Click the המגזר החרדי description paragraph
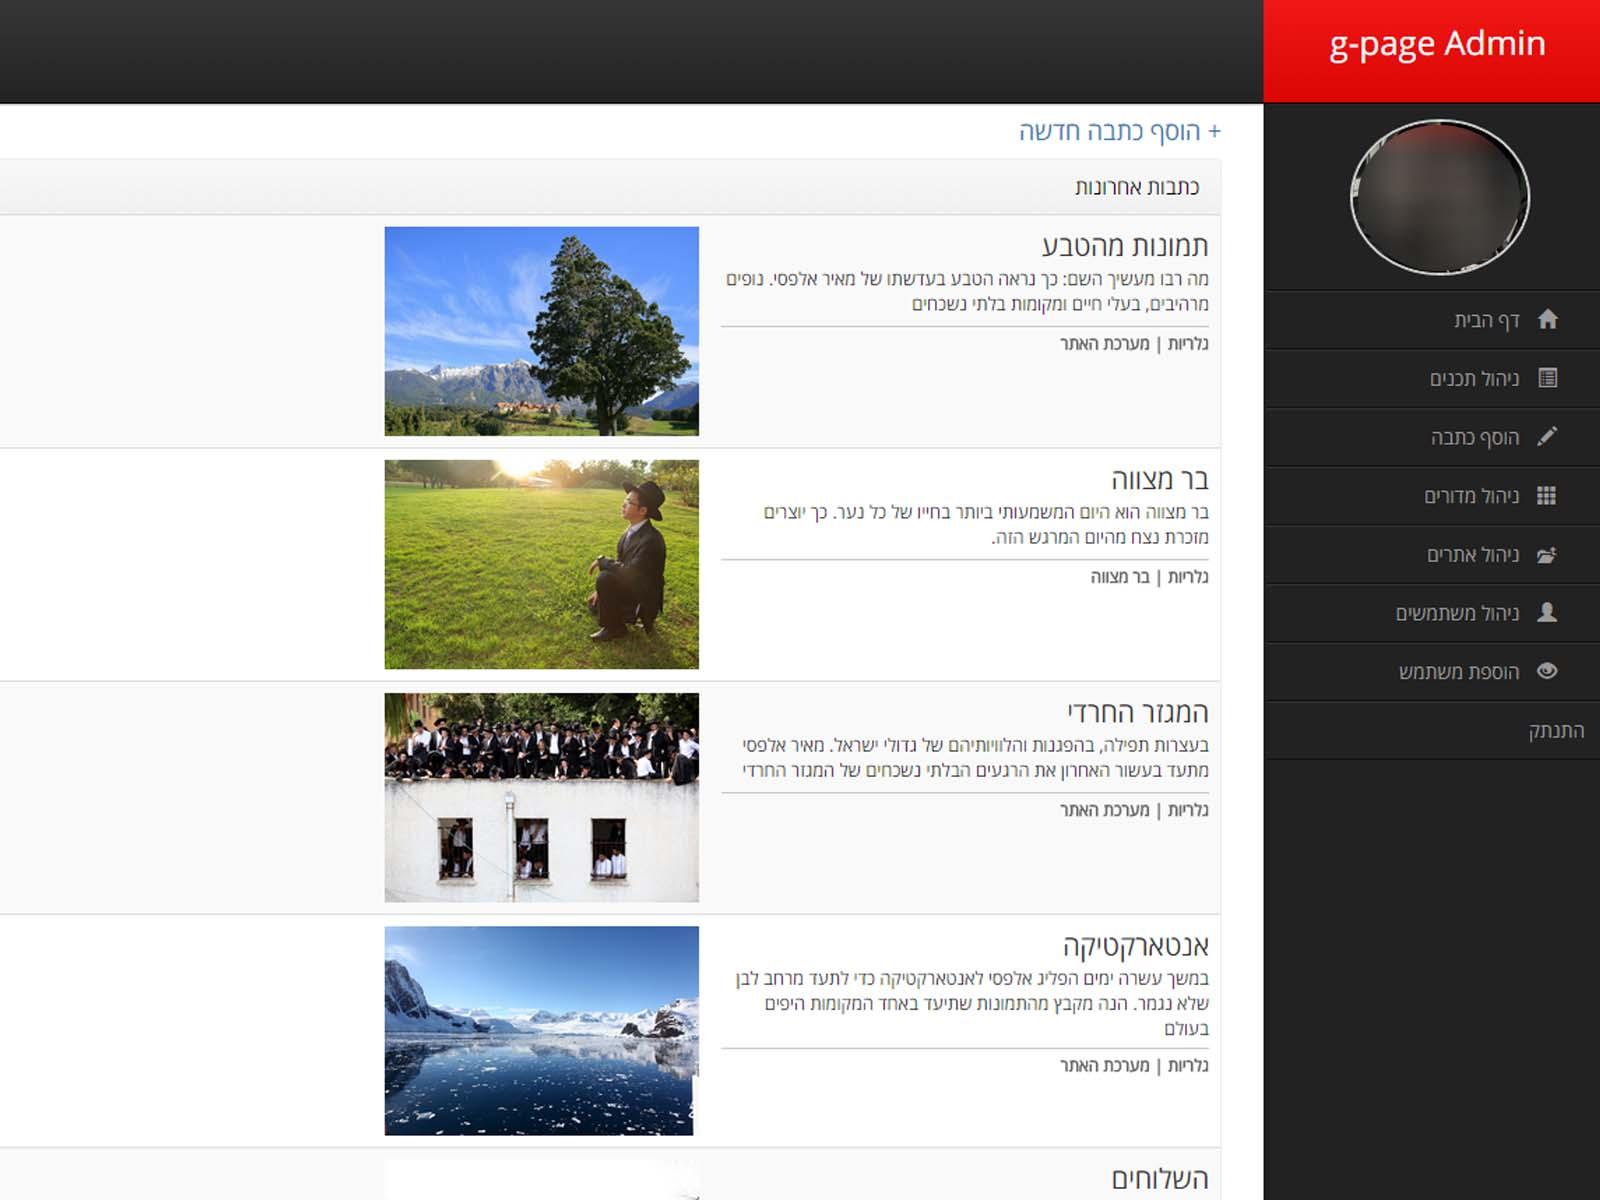 (975, 757)
